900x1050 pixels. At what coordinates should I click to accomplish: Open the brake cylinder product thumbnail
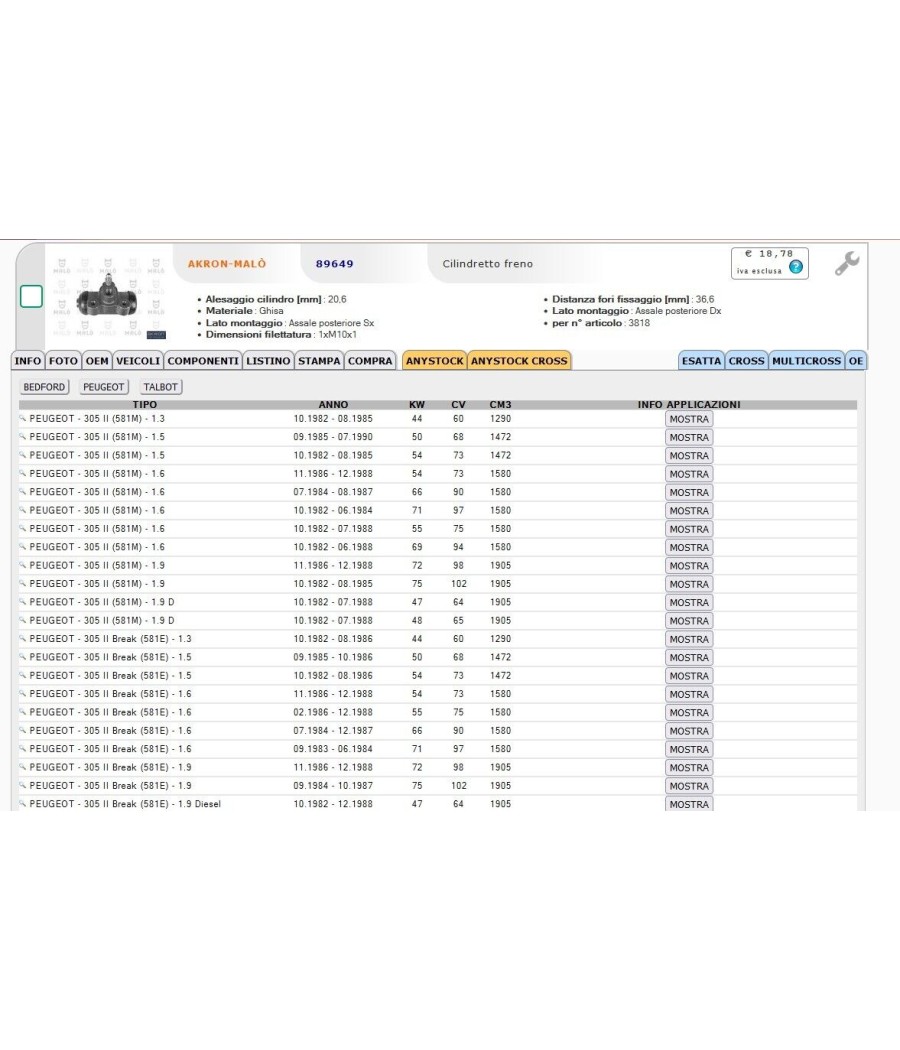[x=108, y=297]
